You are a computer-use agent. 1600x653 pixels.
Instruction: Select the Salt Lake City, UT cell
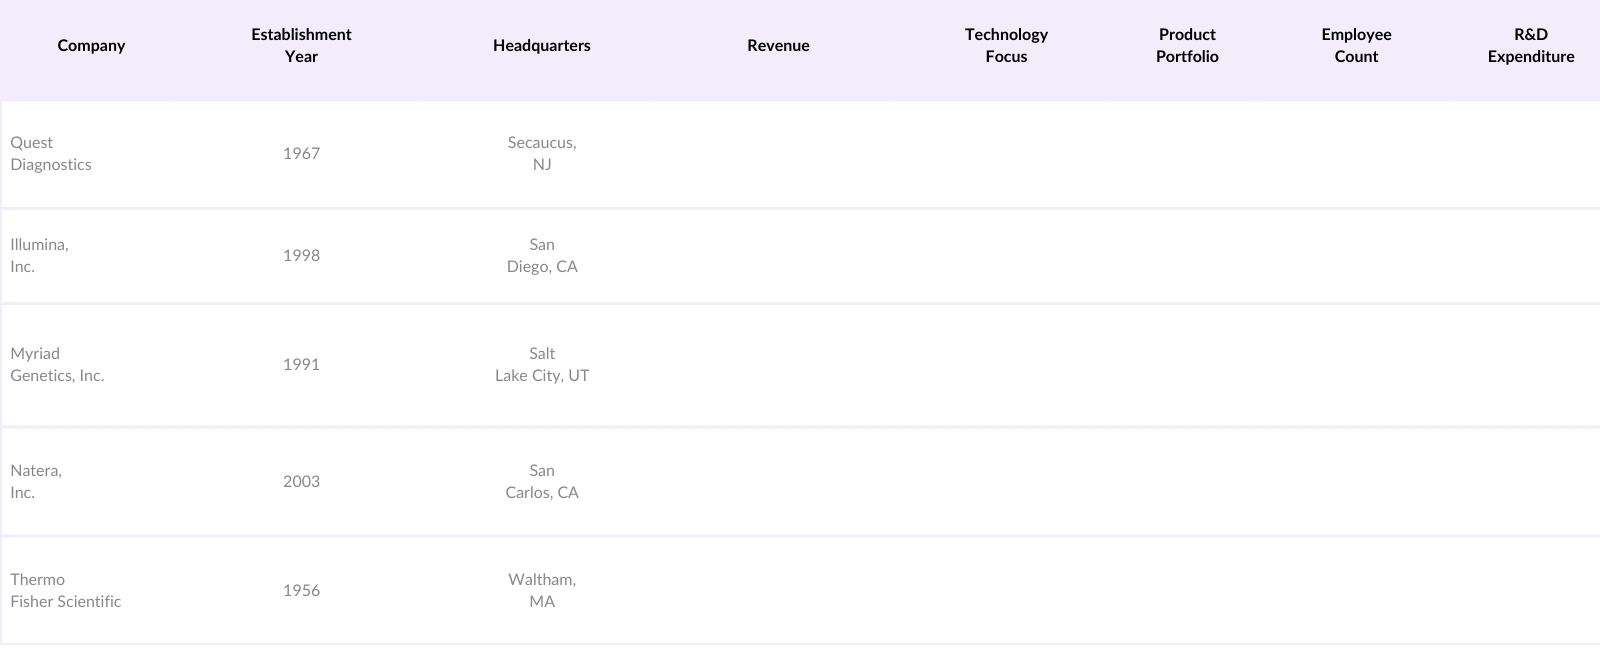542,365
